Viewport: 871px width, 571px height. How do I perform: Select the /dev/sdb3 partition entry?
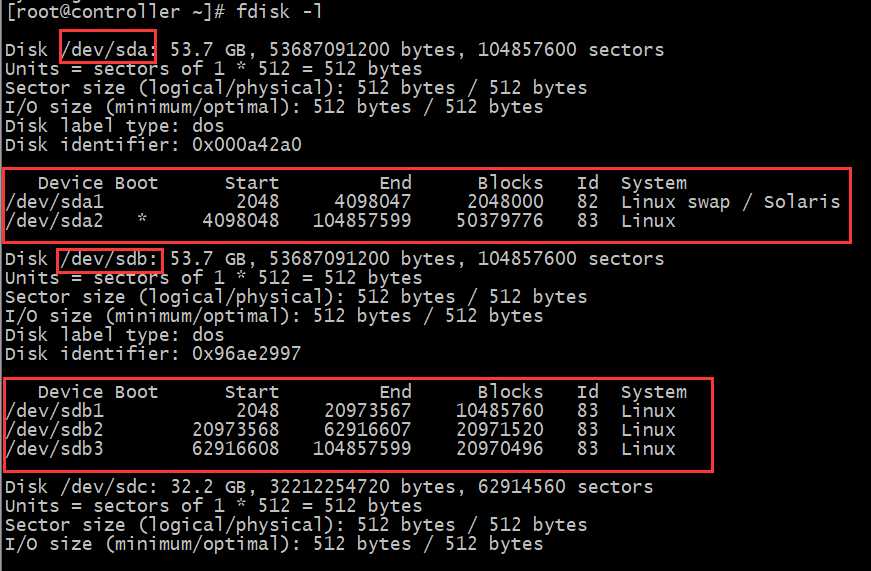(x=48, y=449)
